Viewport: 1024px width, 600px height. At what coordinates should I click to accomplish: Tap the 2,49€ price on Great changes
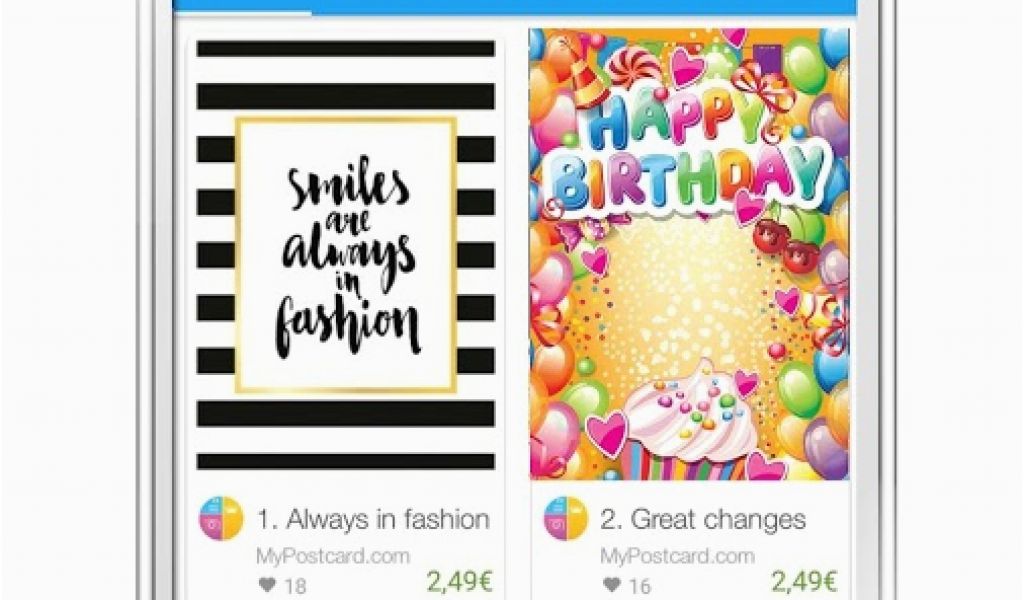point(804,581)
